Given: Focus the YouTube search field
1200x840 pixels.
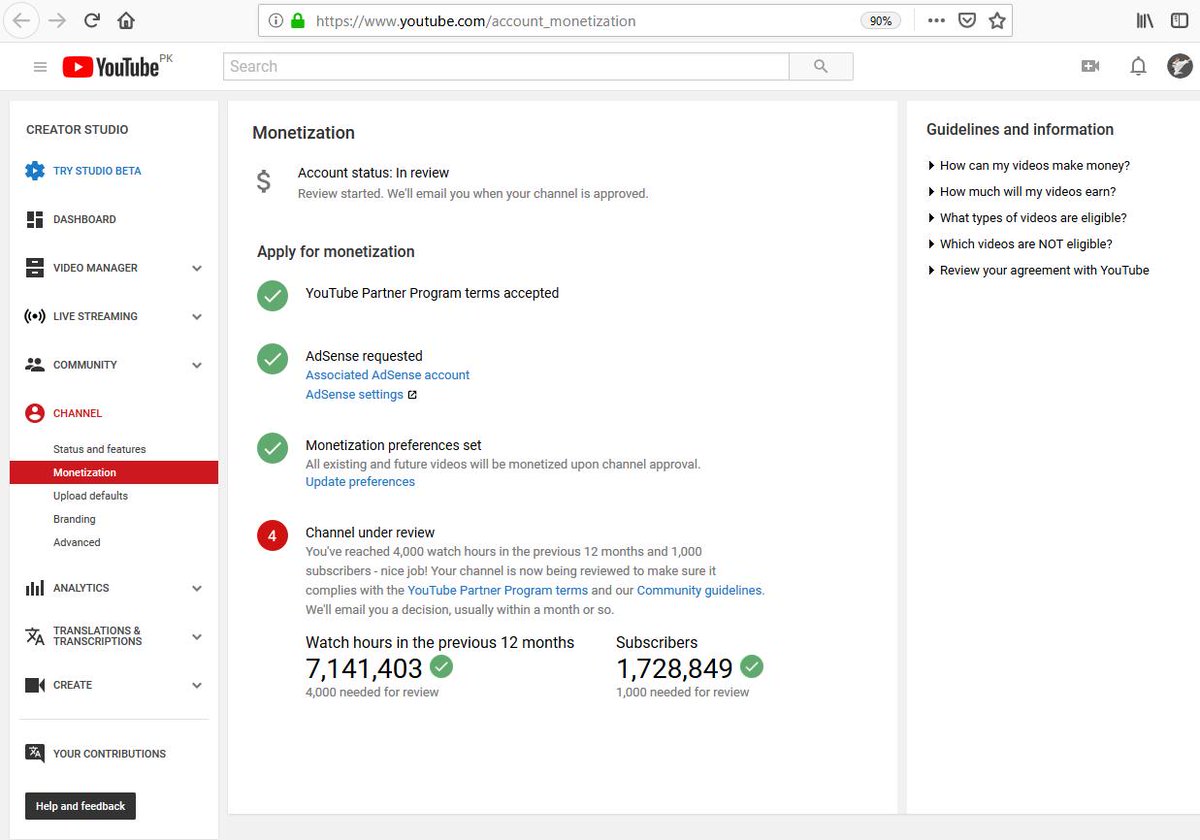Looking at the screenshot, I should point(506,66).
